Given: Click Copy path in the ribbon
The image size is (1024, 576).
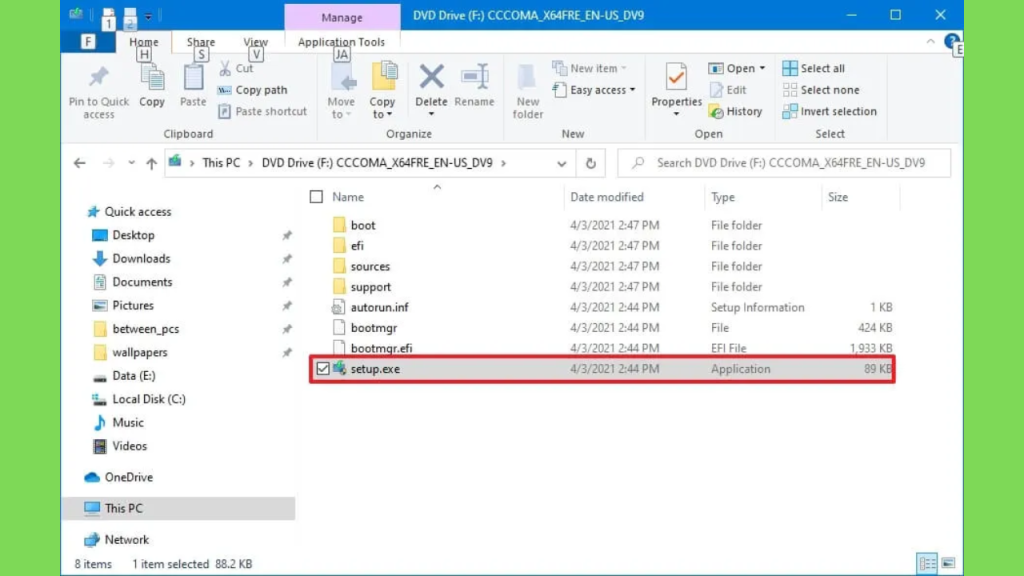Looking at the screenshot, I should (253, 89).
